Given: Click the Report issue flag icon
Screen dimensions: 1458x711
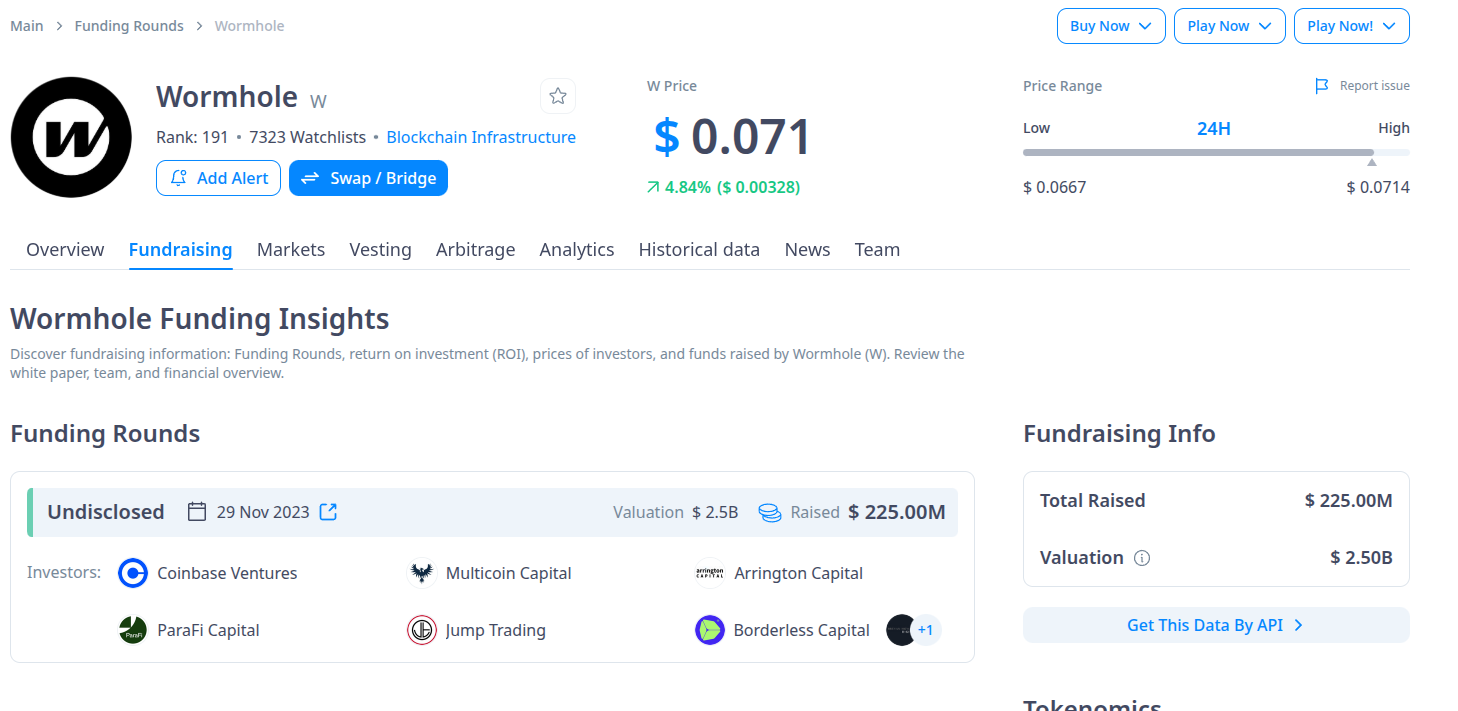Looking at the screenshot, I should click(x=1322, y=86).
